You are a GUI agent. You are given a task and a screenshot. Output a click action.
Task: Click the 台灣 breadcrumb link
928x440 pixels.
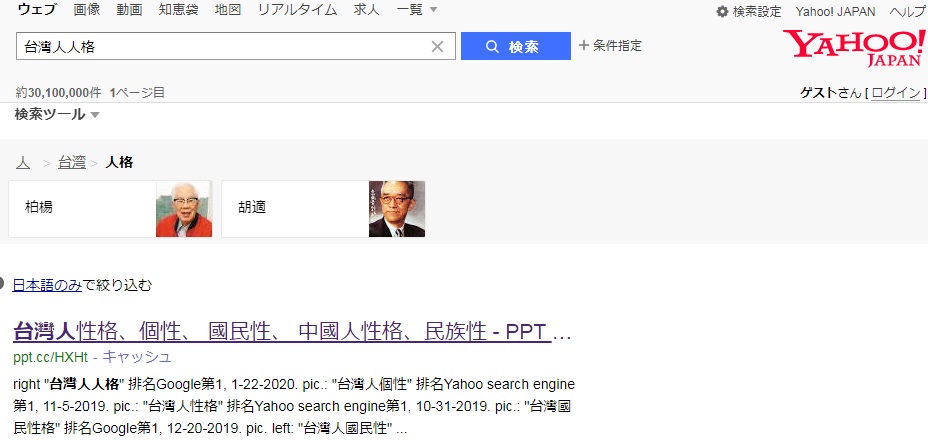72,162
